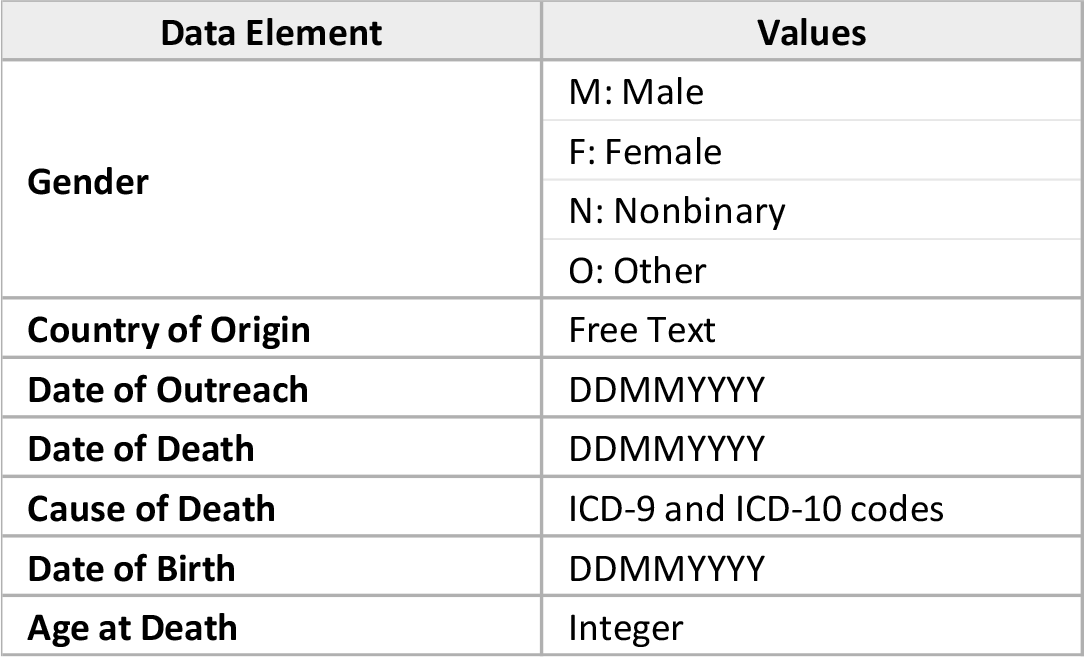This screenshot has height=657, width=1084.
Task: Select the Date of Birth DDMMYYYY value
Action: click(812, 566)
